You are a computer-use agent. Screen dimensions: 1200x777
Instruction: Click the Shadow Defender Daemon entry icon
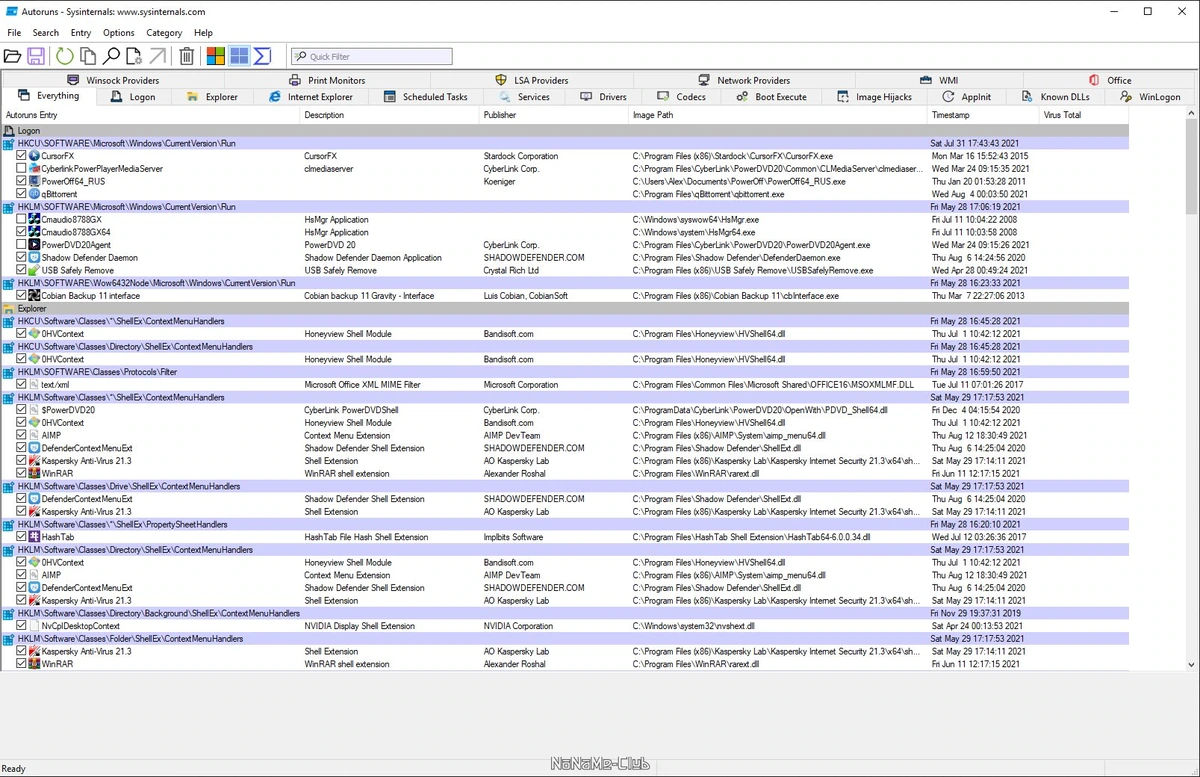click(34, 258)
